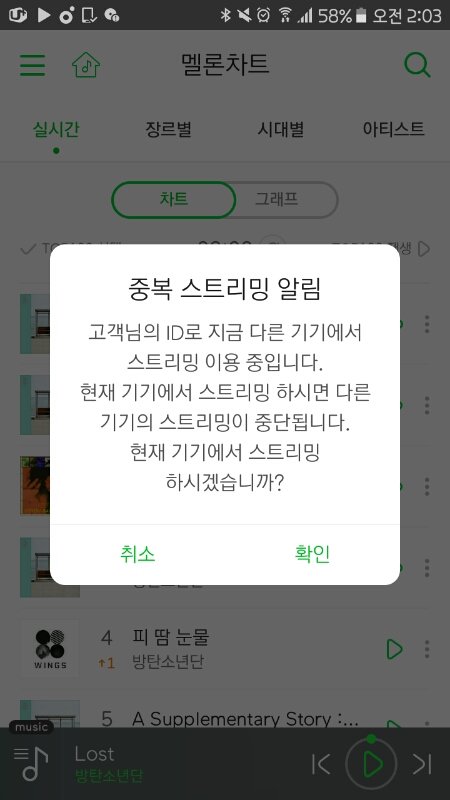
Task: Select the 차트 toggle option
Action: click(173, 199)
